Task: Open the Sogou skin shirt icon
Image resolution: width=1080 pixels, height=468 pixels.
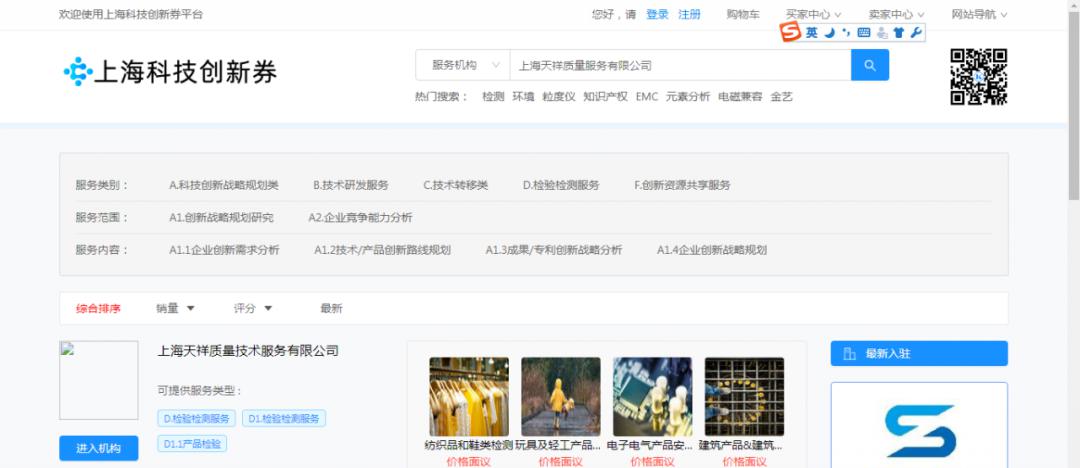Action: click(x=899, y=32)
